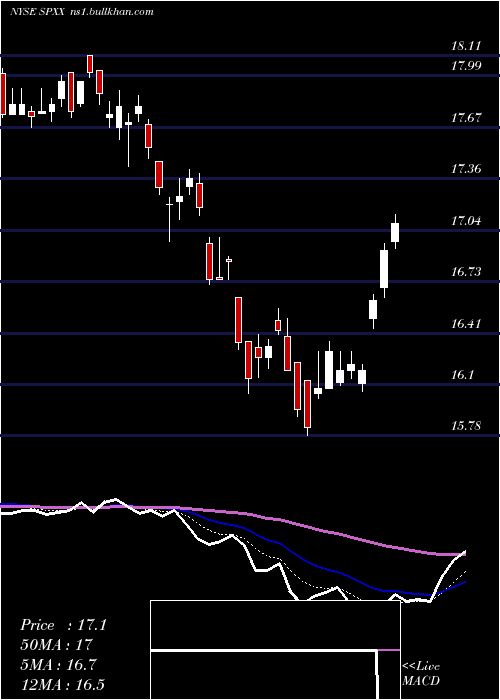The image size is (500, 700).
Task: Click the lowest red candlestick touching 15.78
Action: (x=307, y=407)
